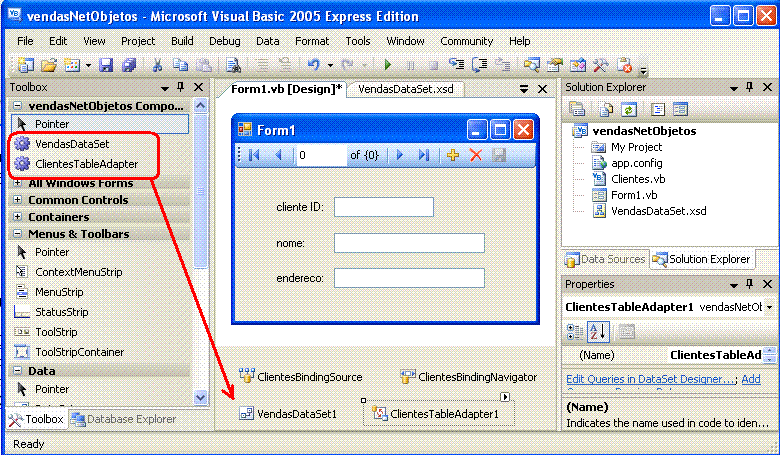Click Move First on Form1 navigator
The height and width of the screenshot is (455, 780).
[254, 155]
